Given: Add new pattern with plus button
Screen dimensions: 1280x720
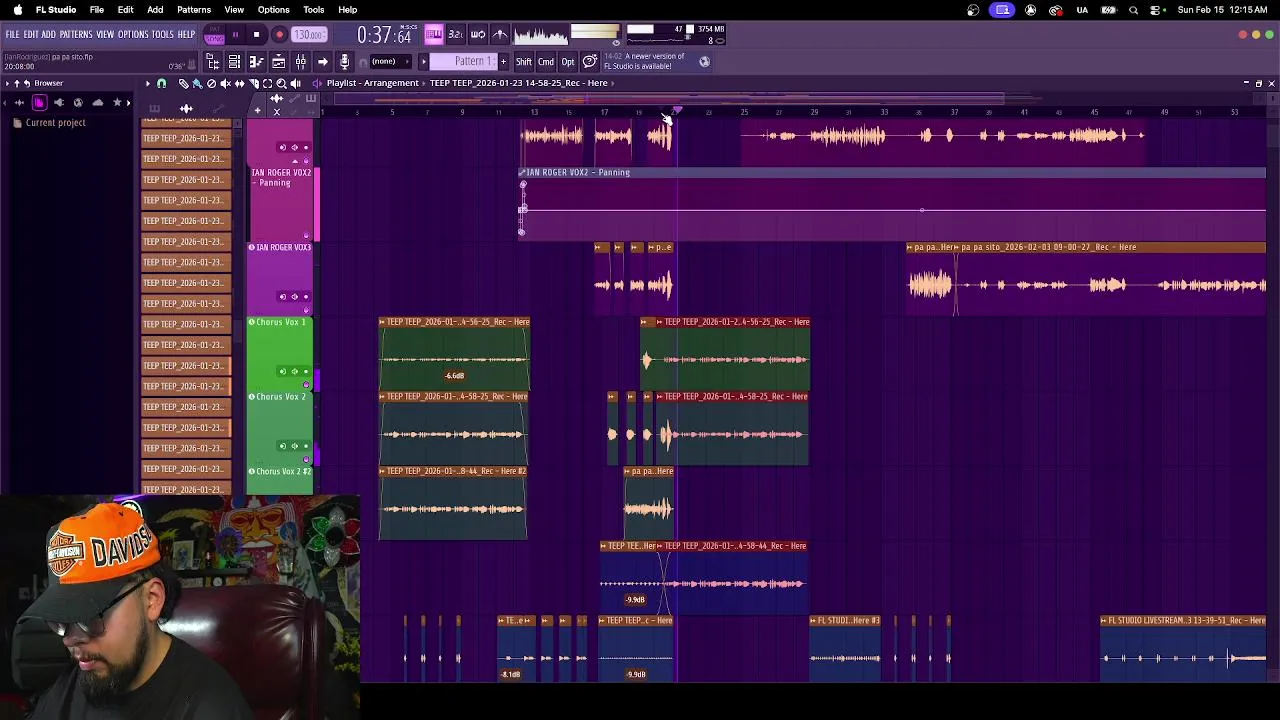Looking at the screenshot, I should (503, 62).
